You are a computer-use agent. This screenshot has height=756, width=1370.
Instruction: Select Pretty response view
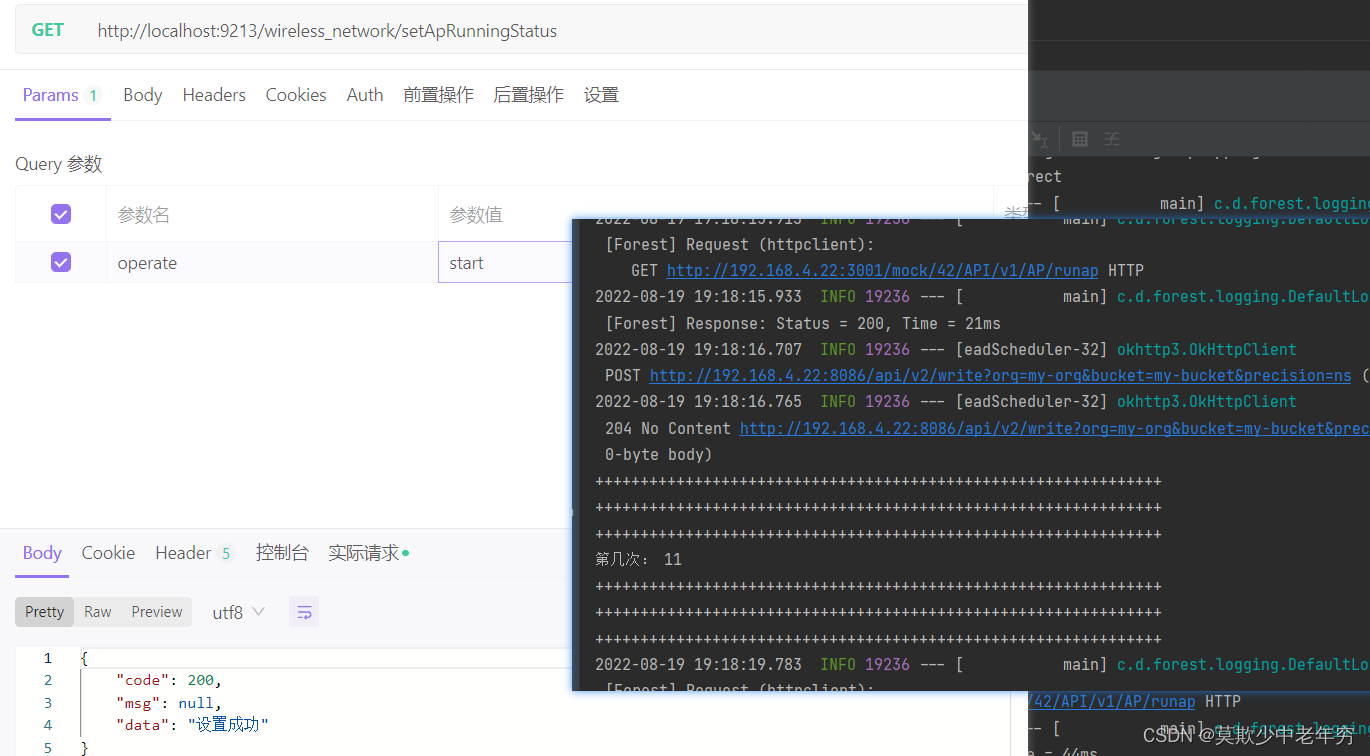(x=45, y=612)
